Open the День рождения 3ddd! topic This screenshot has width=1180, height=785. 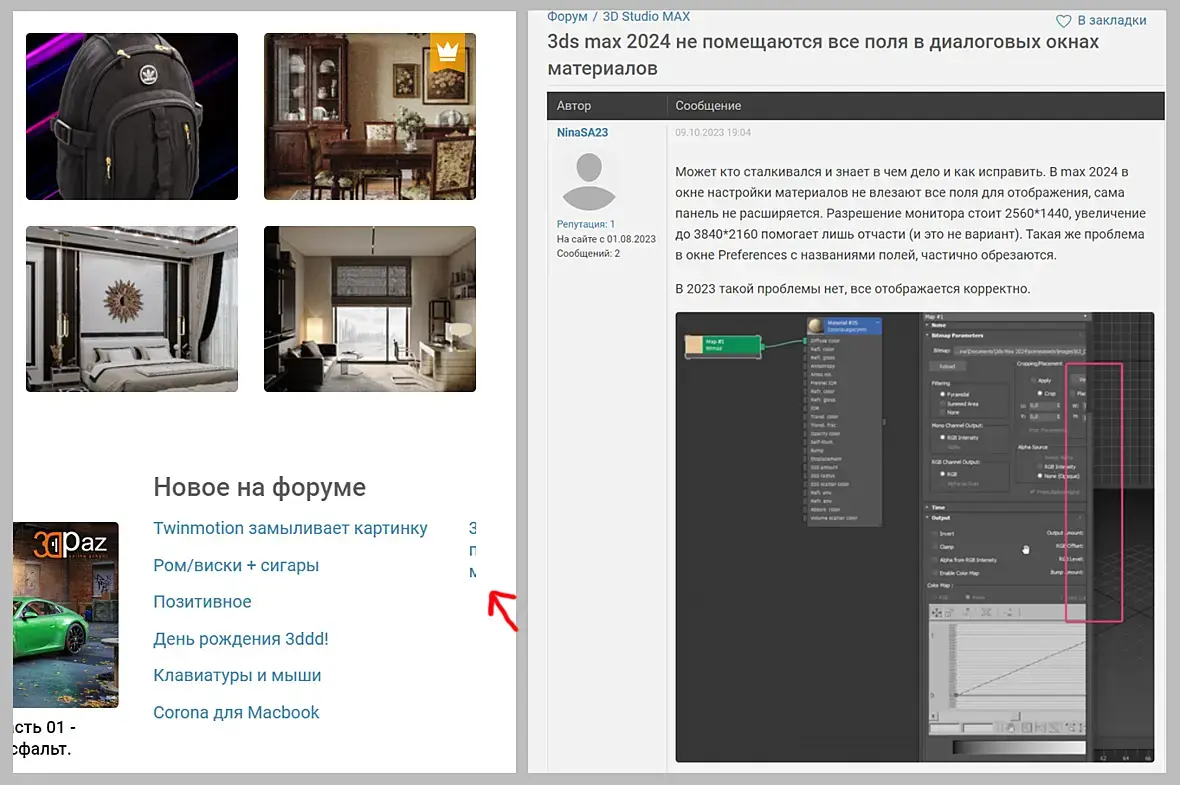(x=241, y=639)
